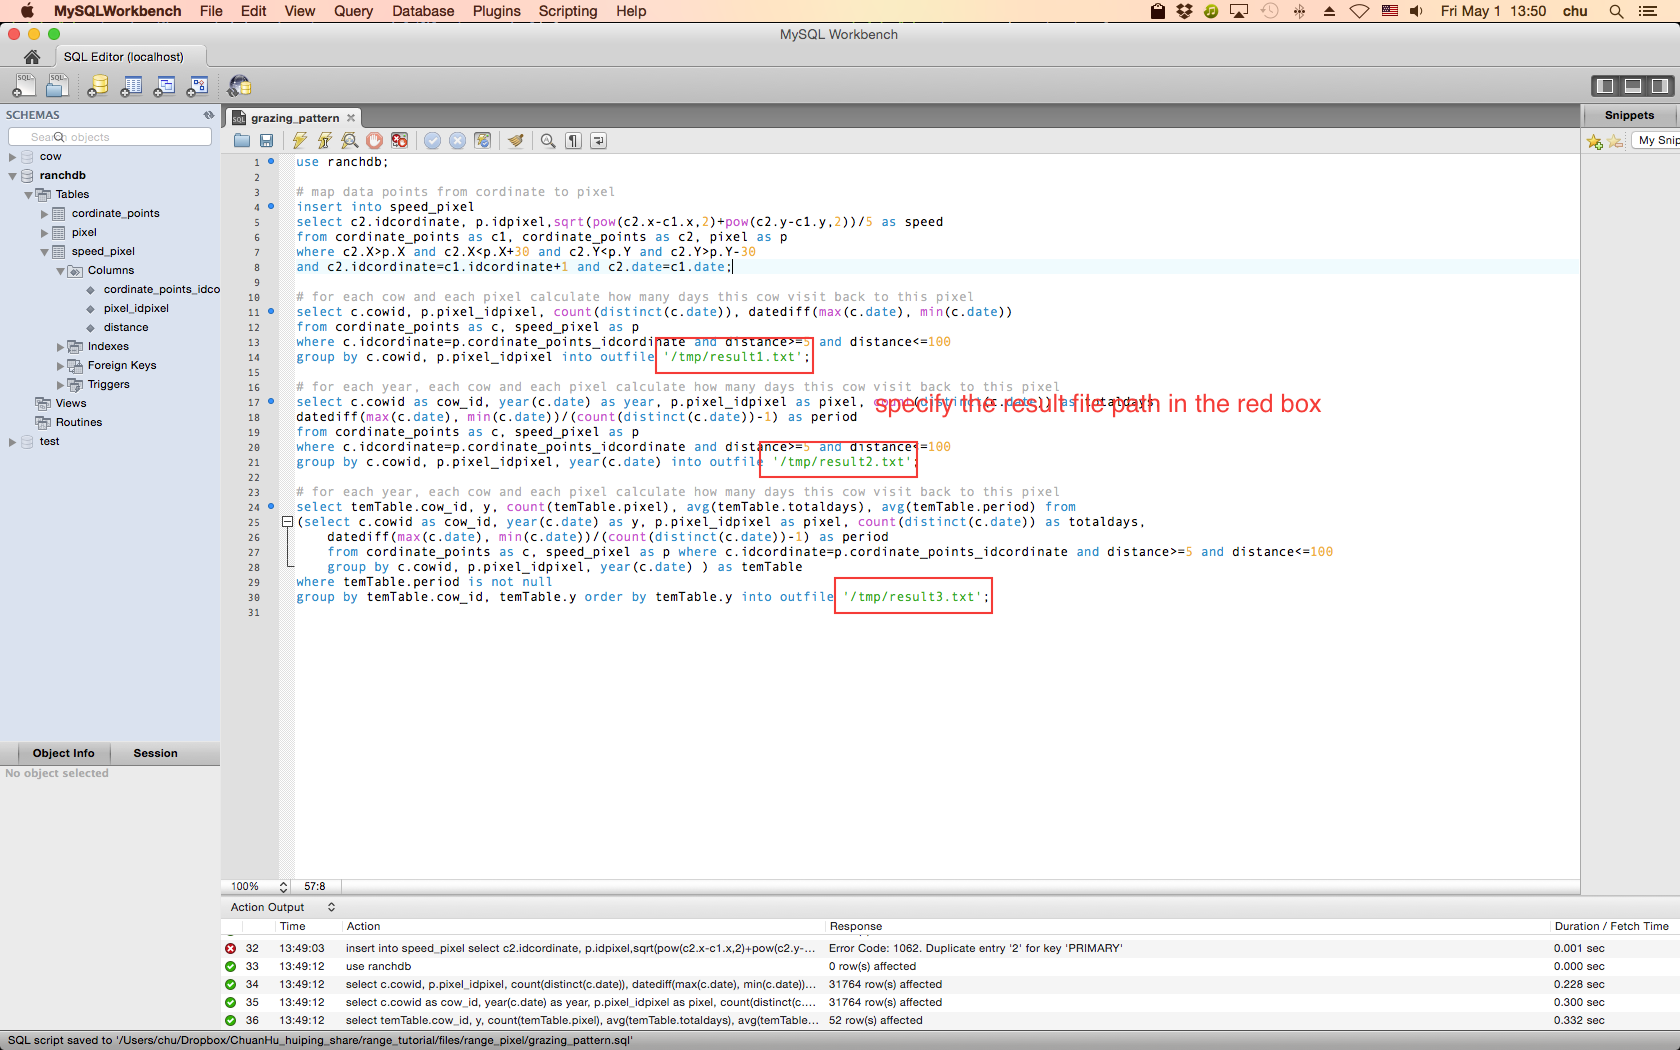Beautify the SQL with broom icon
The width and height of the screenshot is (1680, 1050).
coord(516,141)
